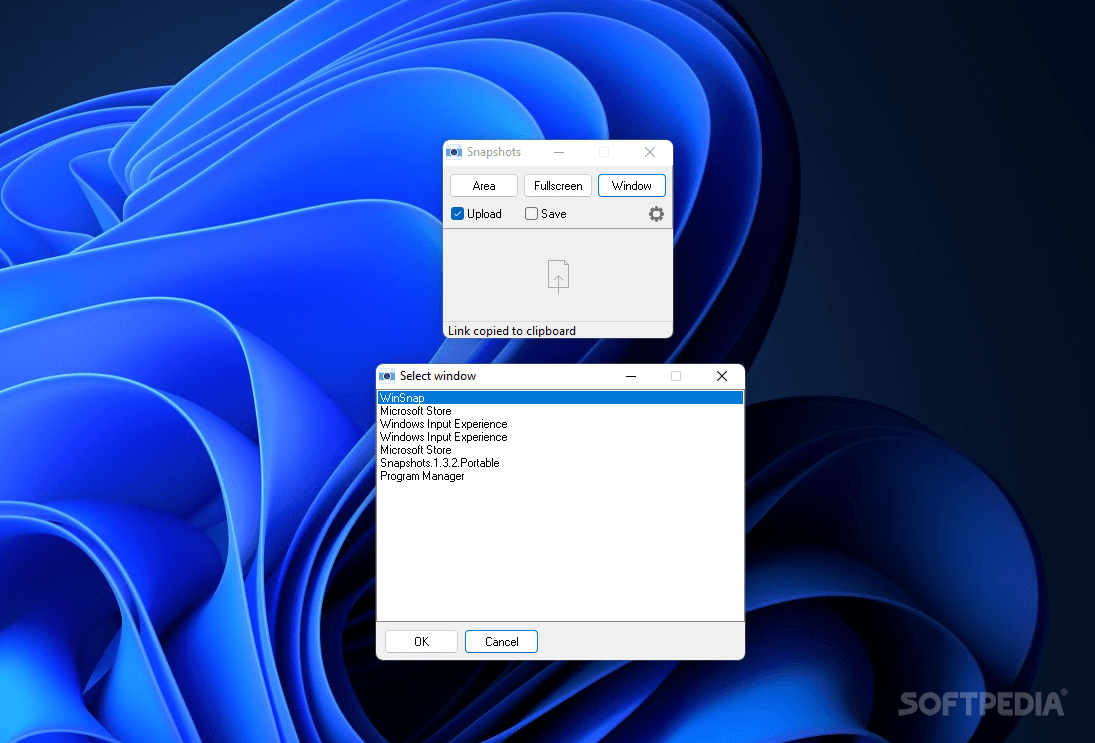The image size is (1095, 743).
Task: Take a Fullscreen capture
Action: [558, 186]
